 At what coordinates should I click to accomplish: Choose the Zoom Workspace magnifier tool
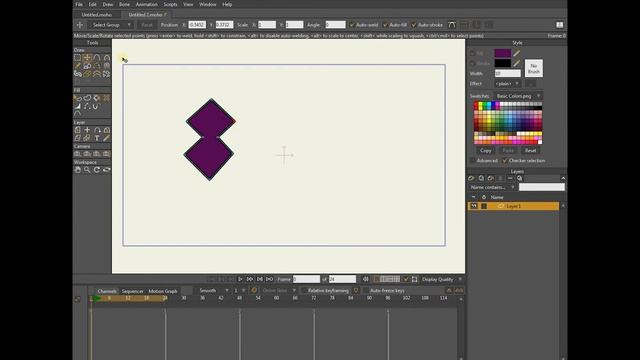click(87, 170)
